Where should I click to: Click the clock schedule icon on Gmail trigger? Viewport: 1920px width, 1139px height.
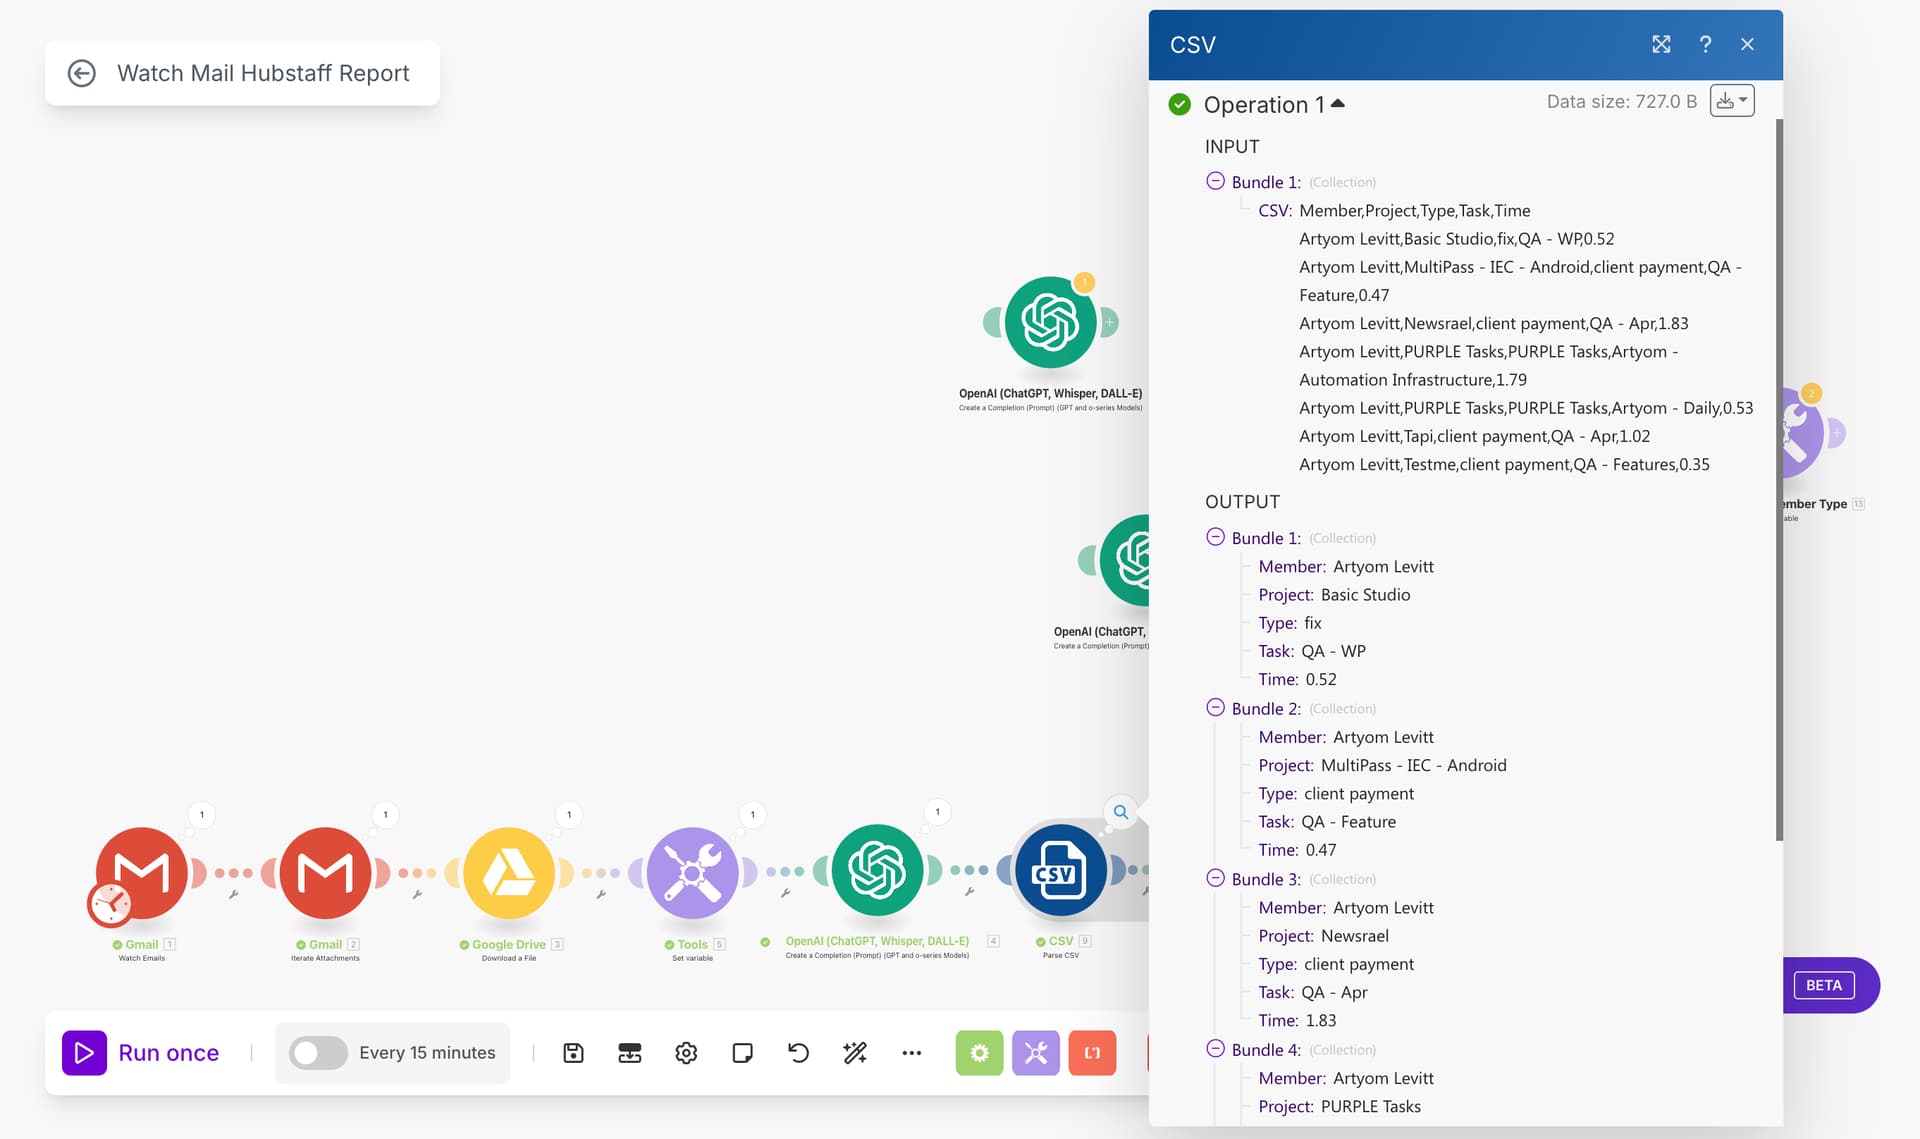(110, 905)
